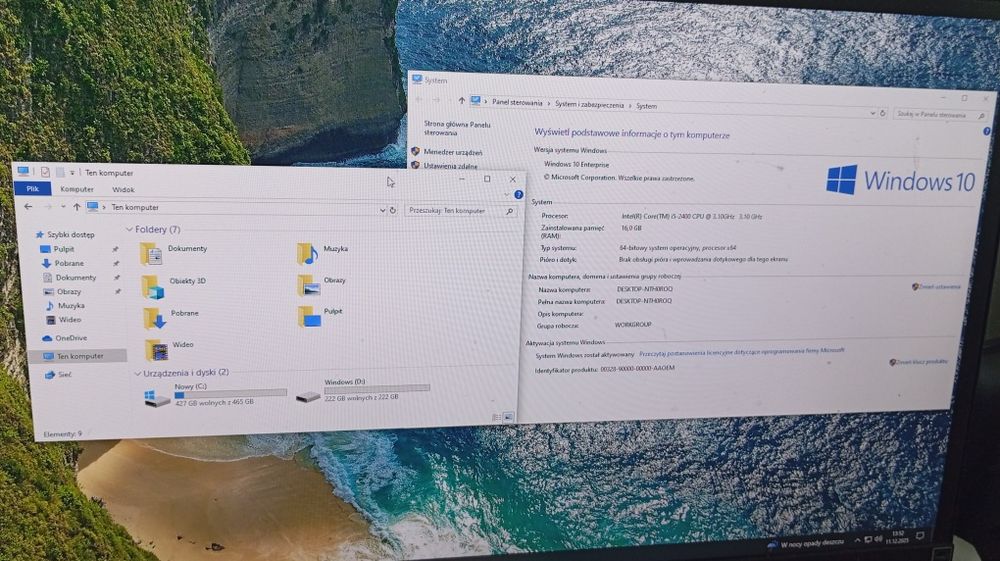The height and width of the screenshot is (561, 1000).
Task: Click System i zabezpieczenia breadcrumb
Action: tap(589, 105)
